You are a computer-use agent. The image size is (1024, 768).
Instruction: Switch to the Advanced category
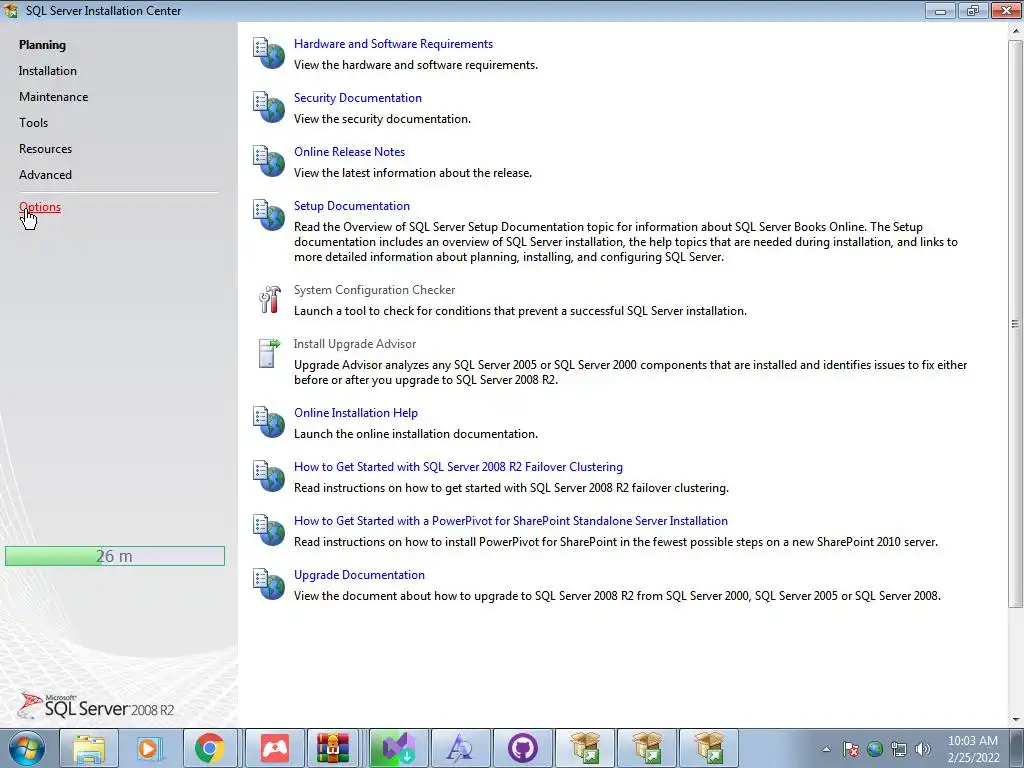[x=45, y=175]
